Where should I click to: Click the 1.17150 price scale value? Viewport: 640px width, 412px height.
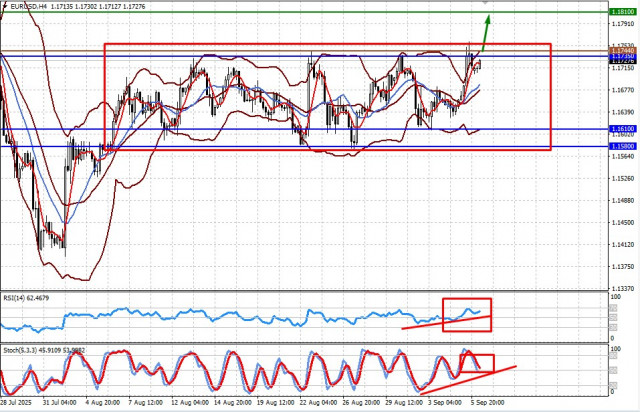623,68
